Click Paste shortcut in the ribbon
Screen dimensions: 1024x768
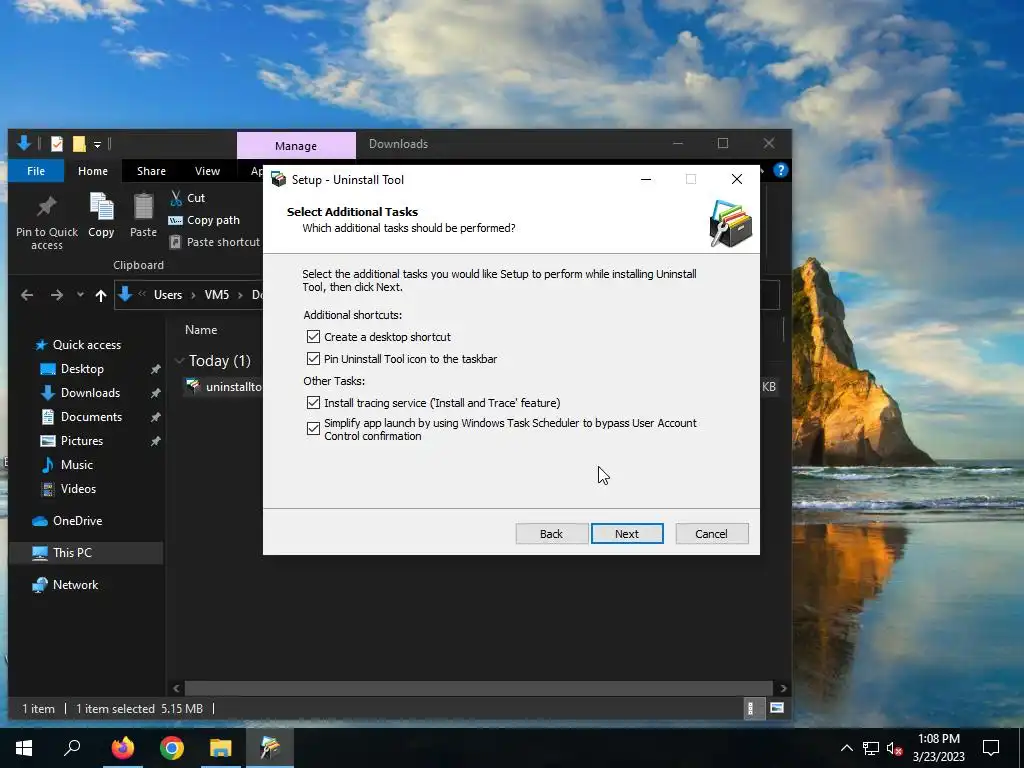pos(215,242)
